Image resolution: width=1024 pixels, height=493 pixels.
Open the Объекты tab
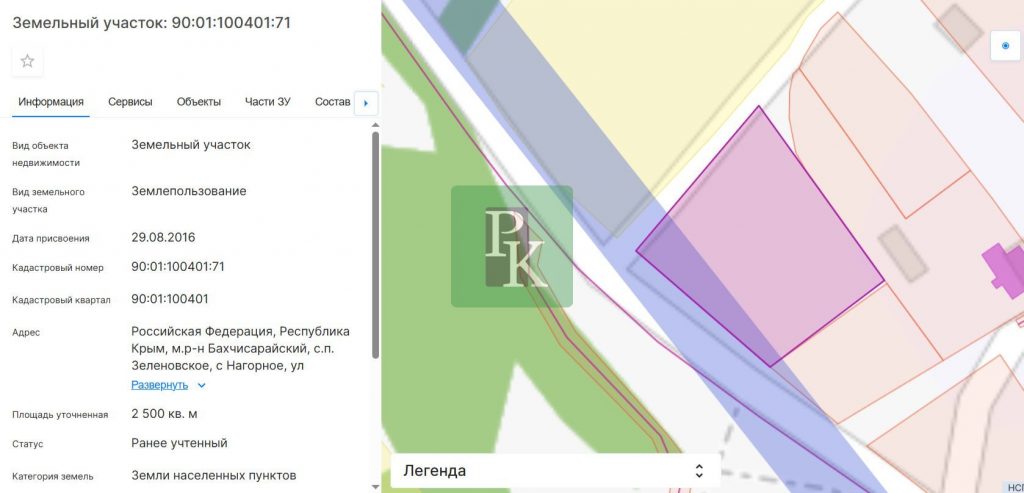pos(198,102)
